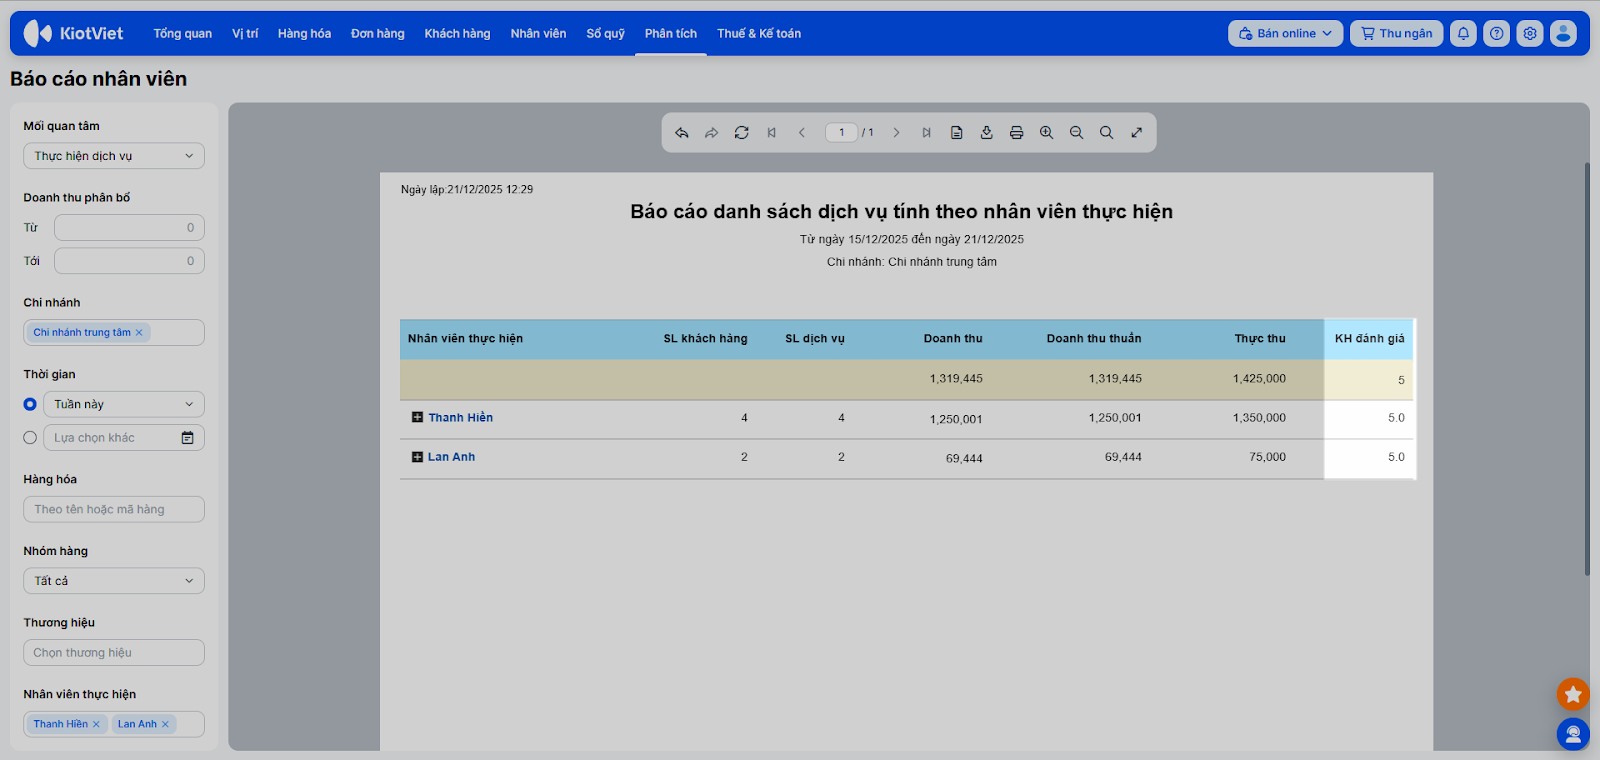This screenshot has width=1600, height=760.
Task: Open the Thanh Hiền employee link
Action: click(461, 418)
